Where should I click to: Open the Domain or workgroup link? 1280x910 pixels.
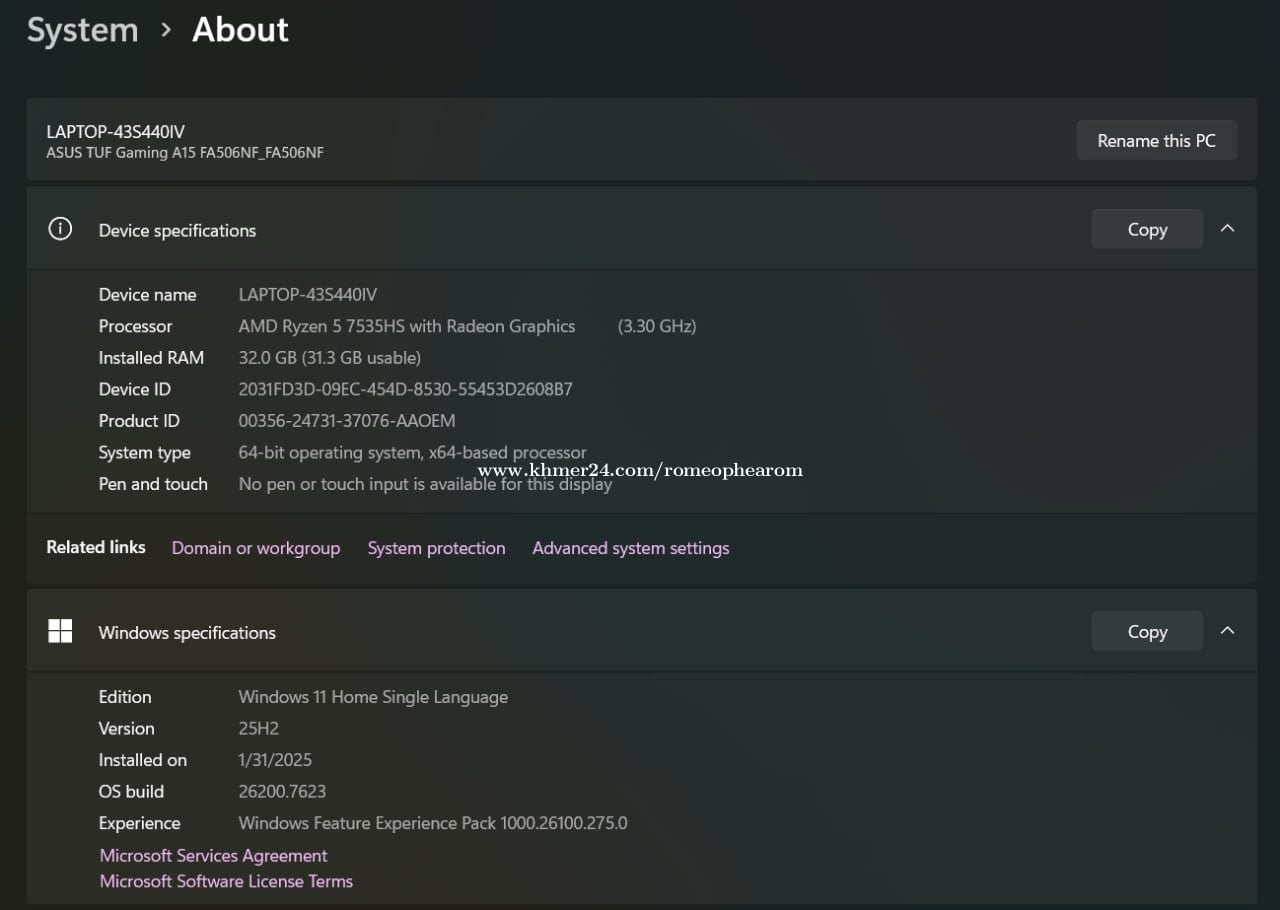(256, 548)
